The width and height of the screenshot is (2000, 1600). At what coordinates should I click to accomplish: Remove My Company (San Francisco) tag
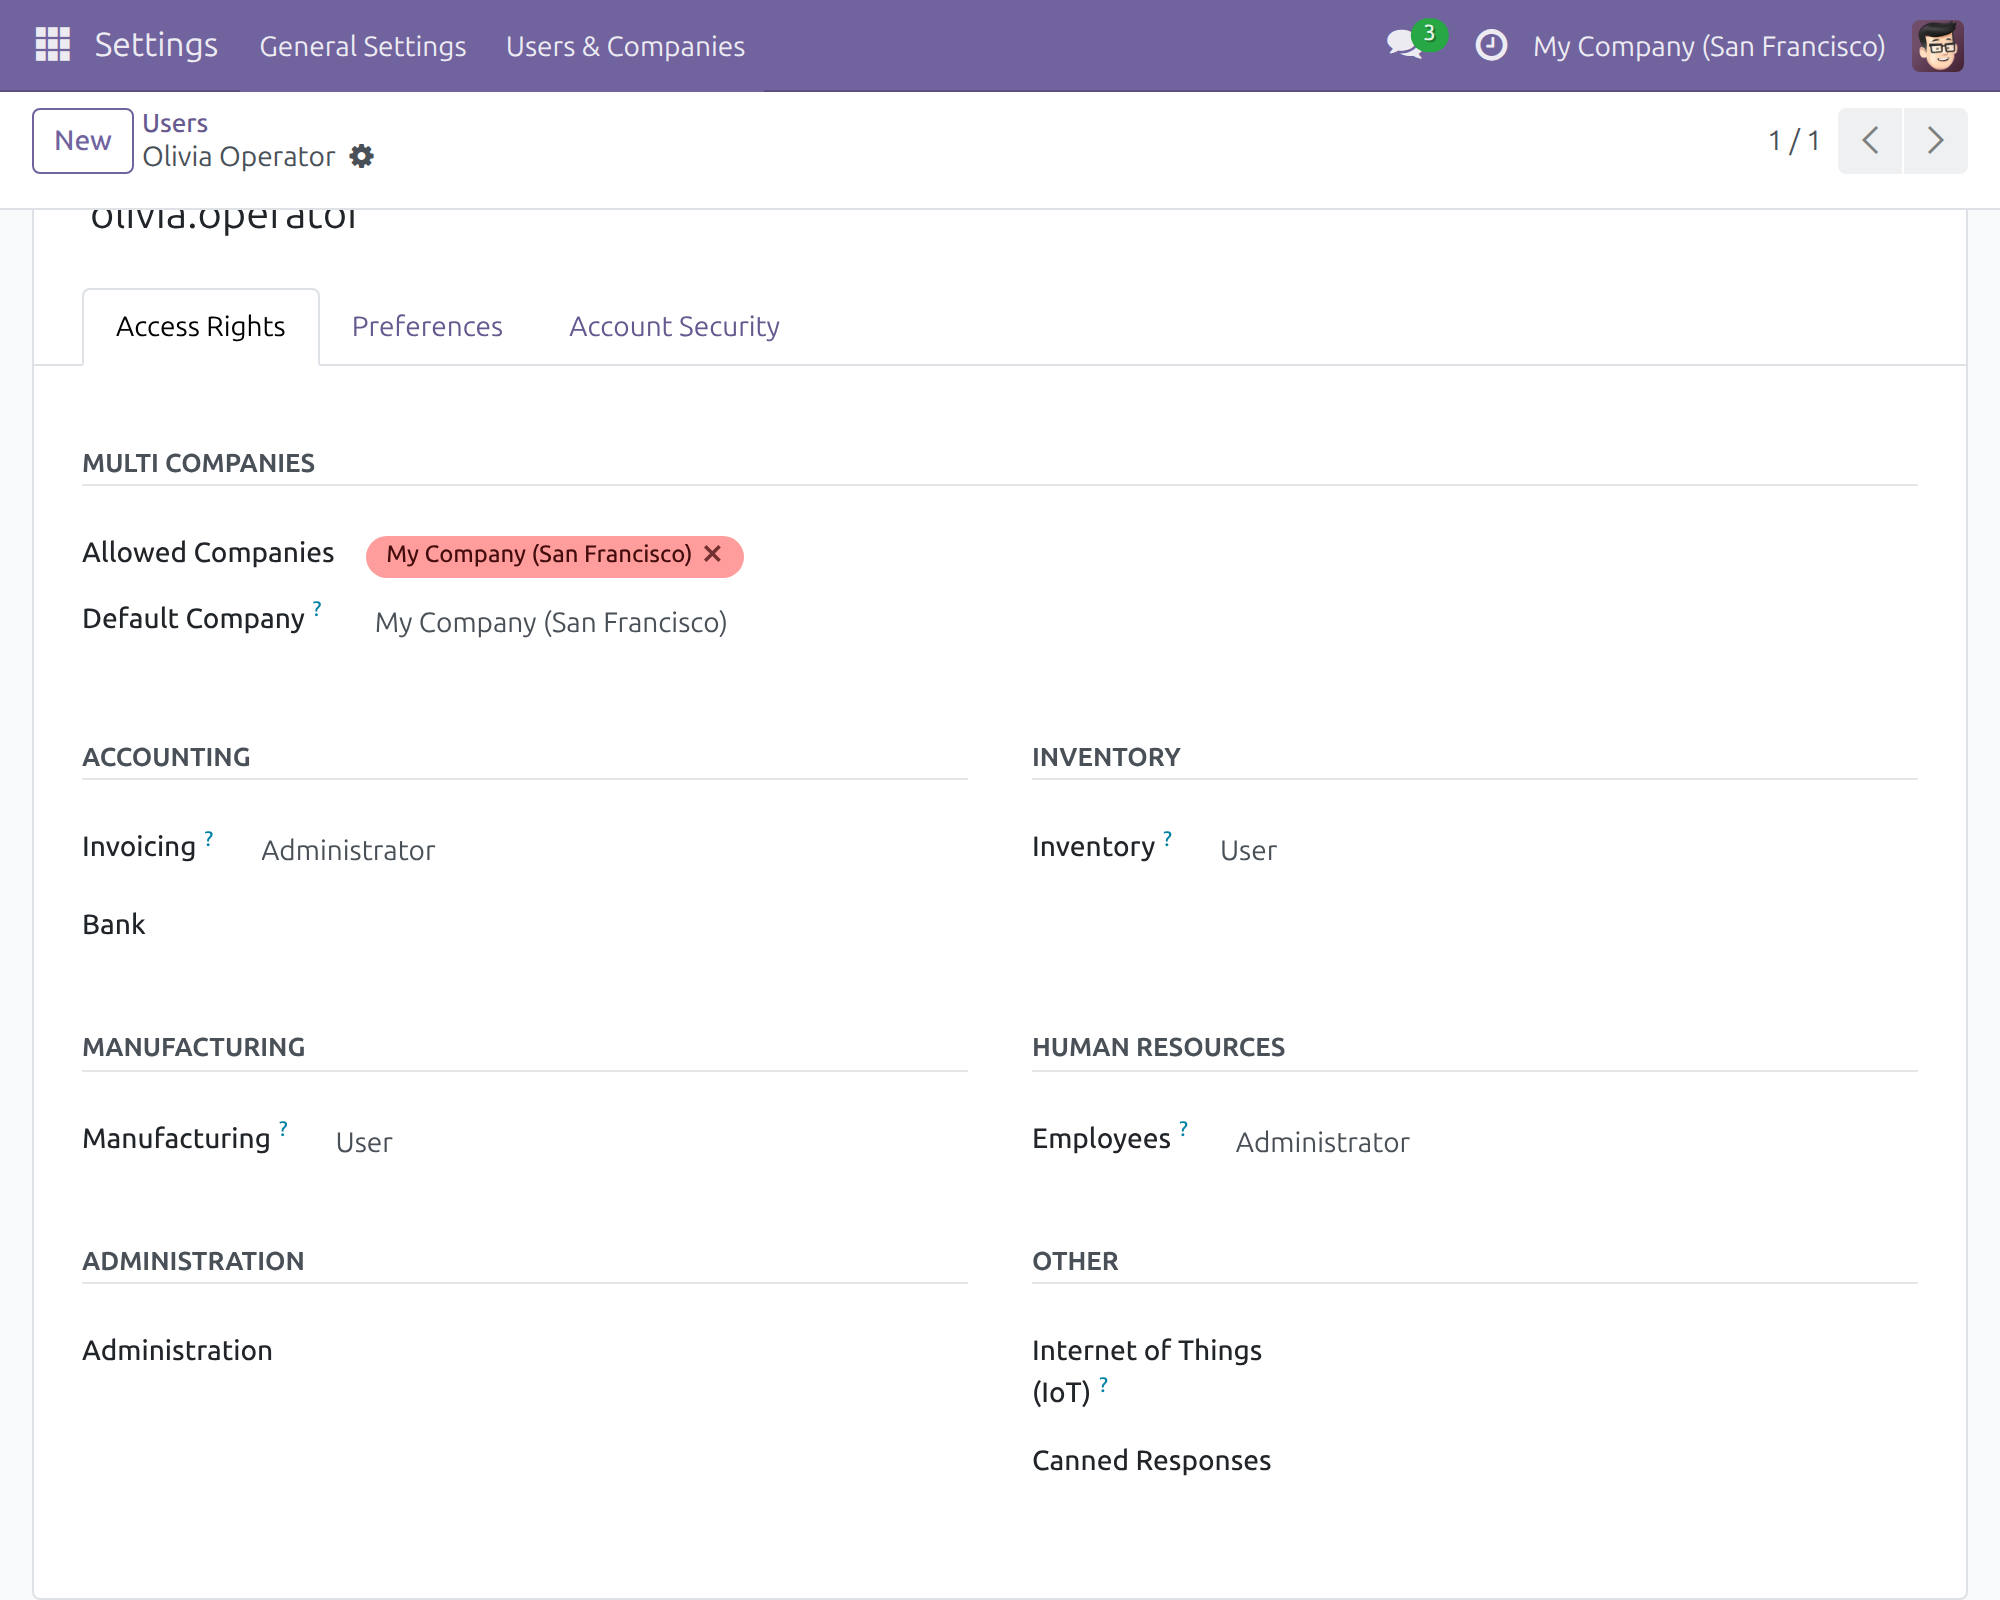[x=712, y=554]
